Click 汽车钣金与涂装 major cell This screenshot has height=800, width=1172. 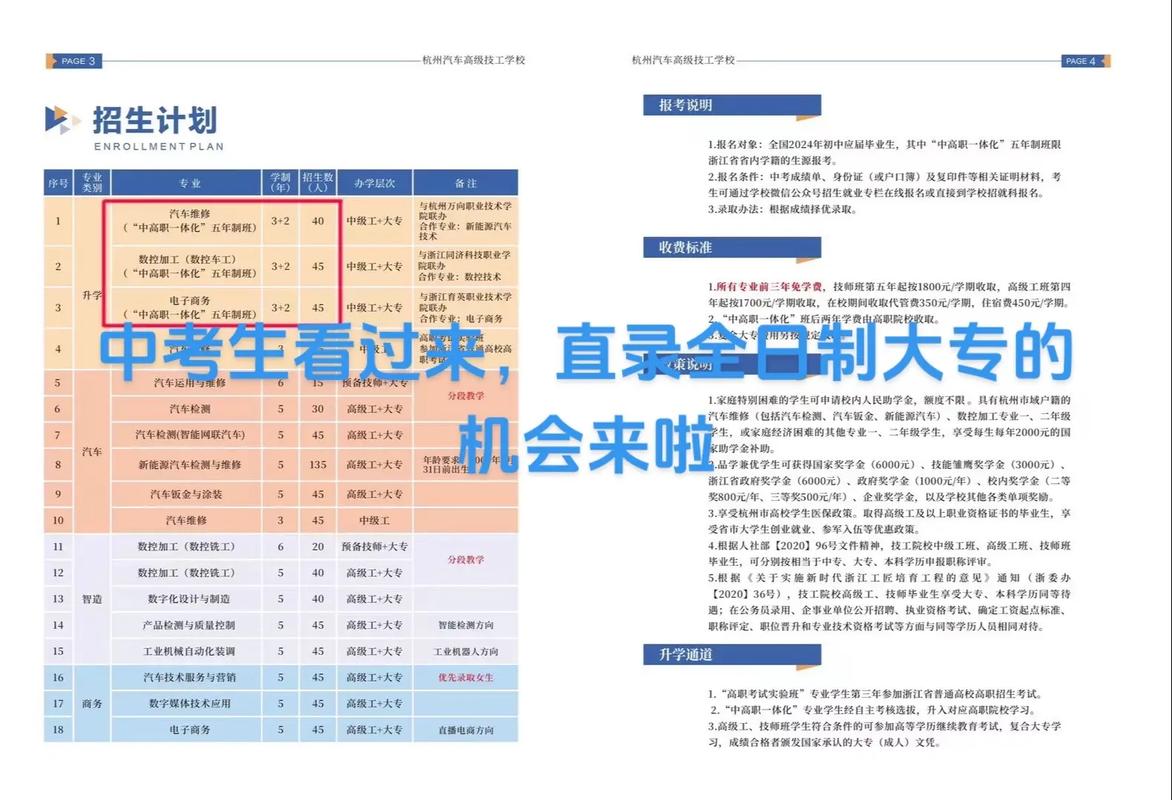(187, 494)
